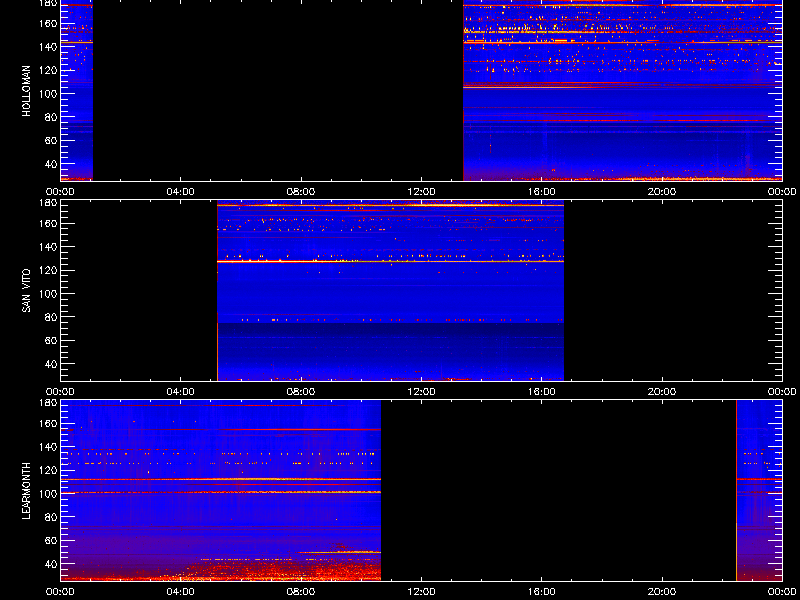The image size is (800, 600).
Task: Select the 80 frequency label on San Vito axis
Action: [x=51, y=317]
